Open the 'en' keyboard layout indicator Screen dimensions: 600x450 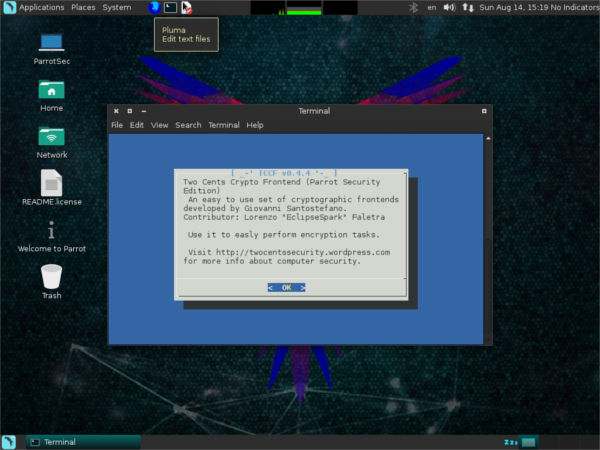[x=432, y=7]
